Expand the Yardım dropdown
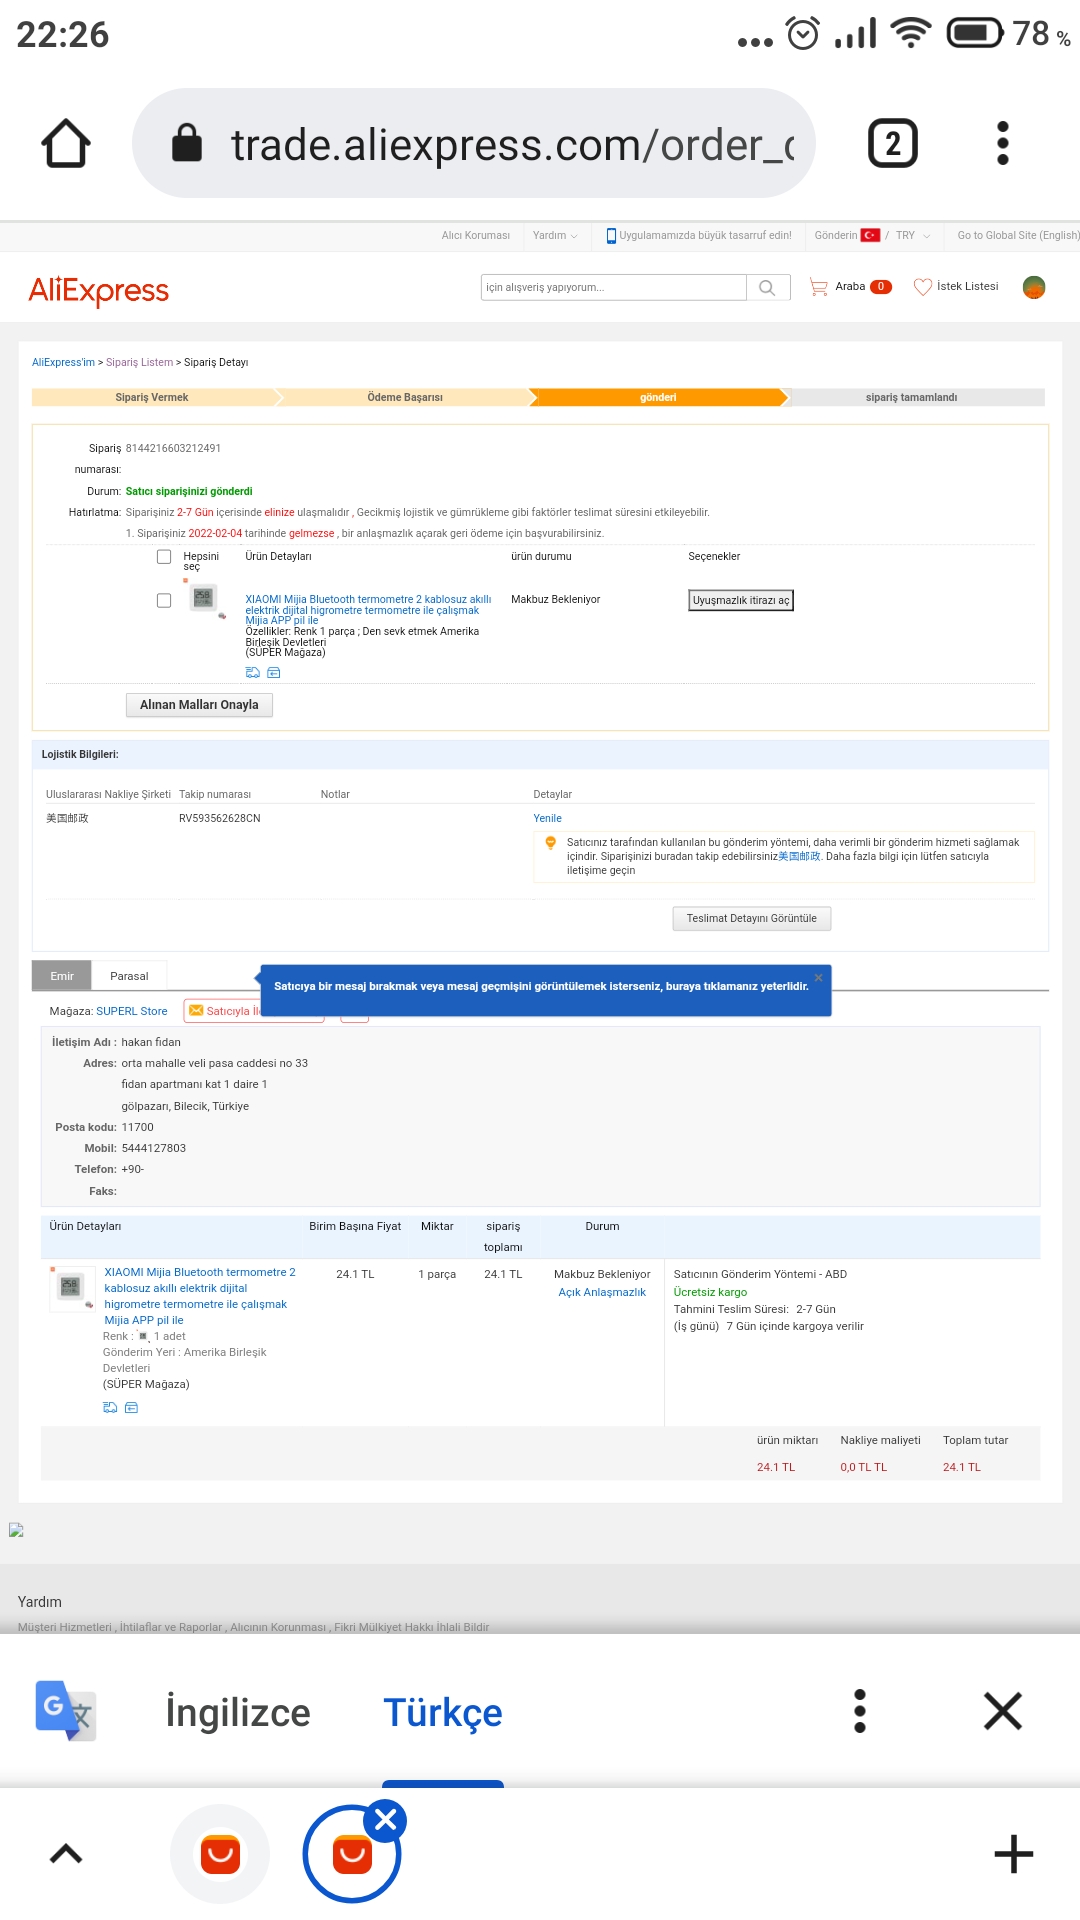The height and width of the screenshot is (1920, 1080). 555,235
